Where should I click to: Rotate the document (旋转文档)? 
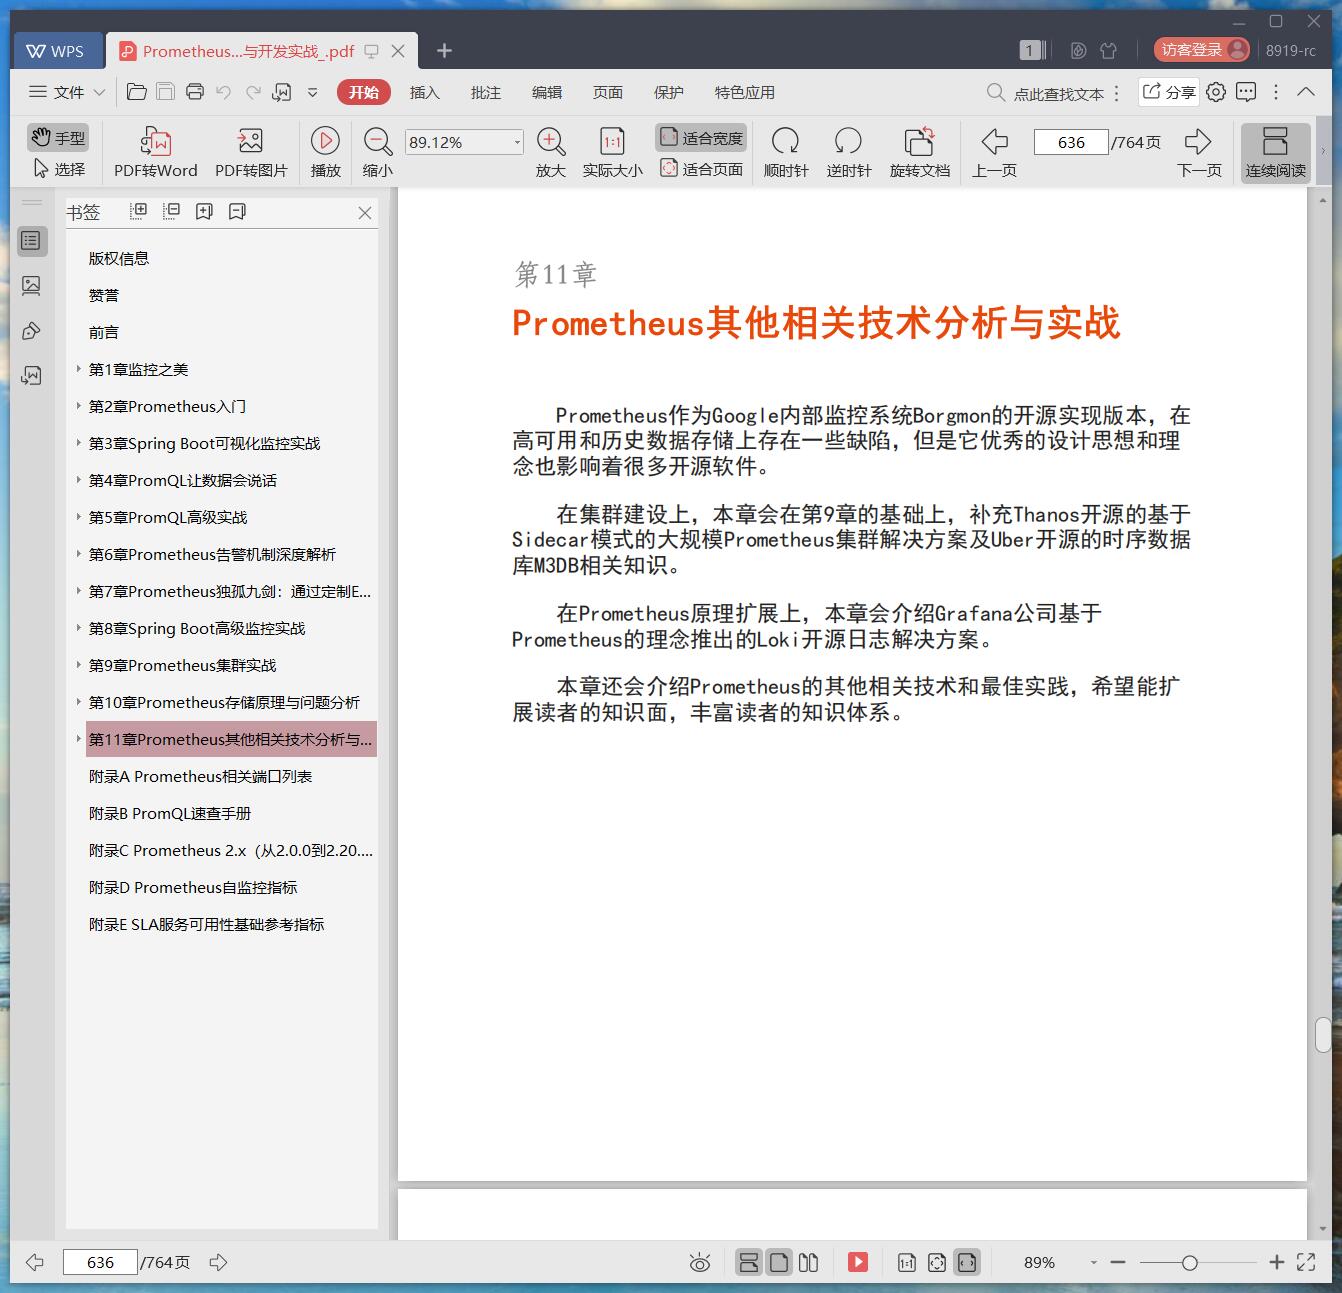coord(920,152)
